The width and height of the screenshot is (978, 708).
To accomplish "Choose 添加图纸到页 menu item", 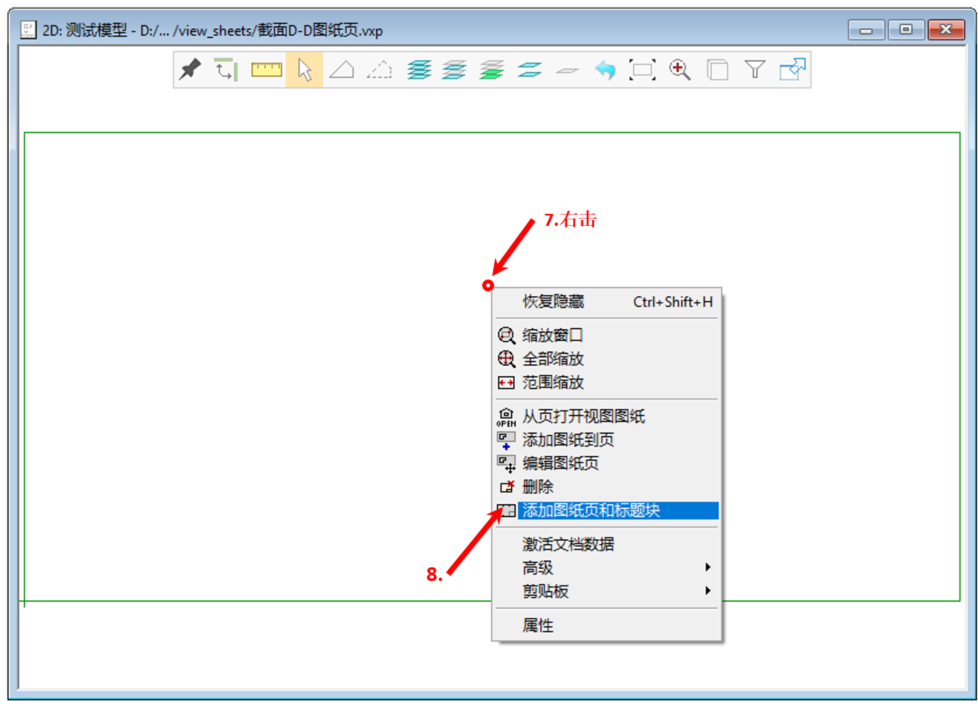I will (x=606, y=440).
